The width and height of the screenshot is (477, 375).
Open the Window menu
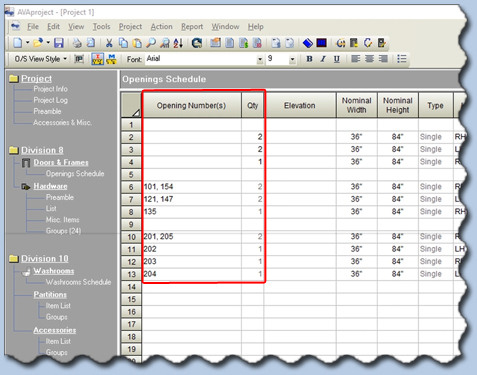pyautogui.click(x=225, y=27)
